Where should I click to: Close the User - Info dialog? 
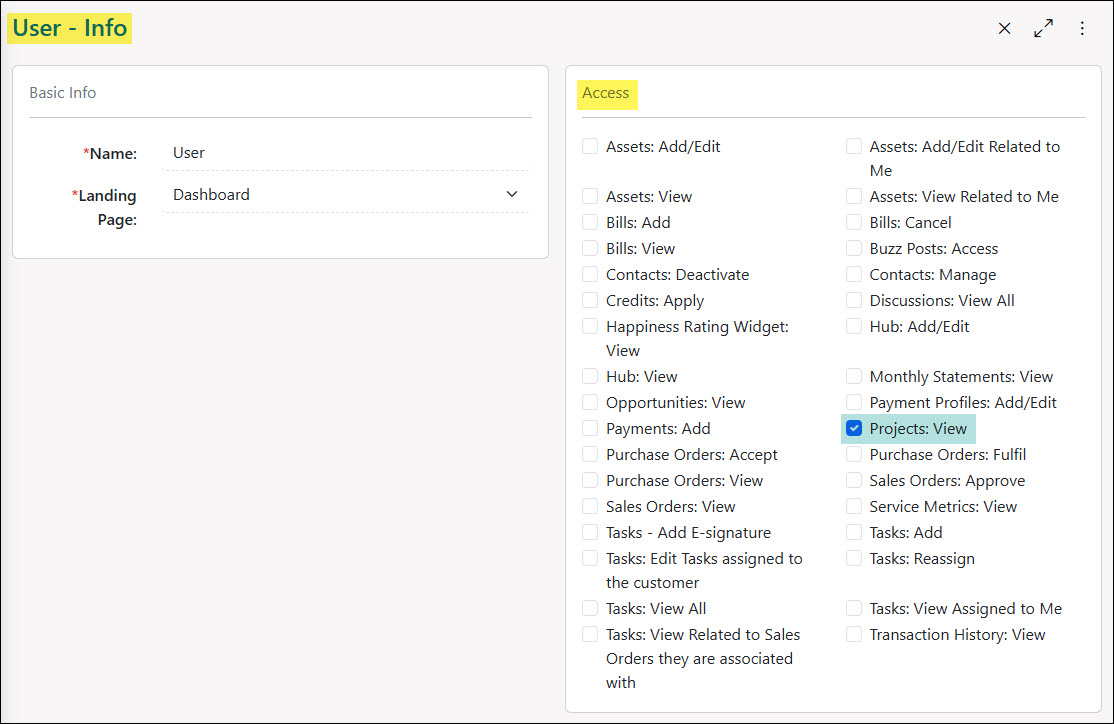(1004, 28)
